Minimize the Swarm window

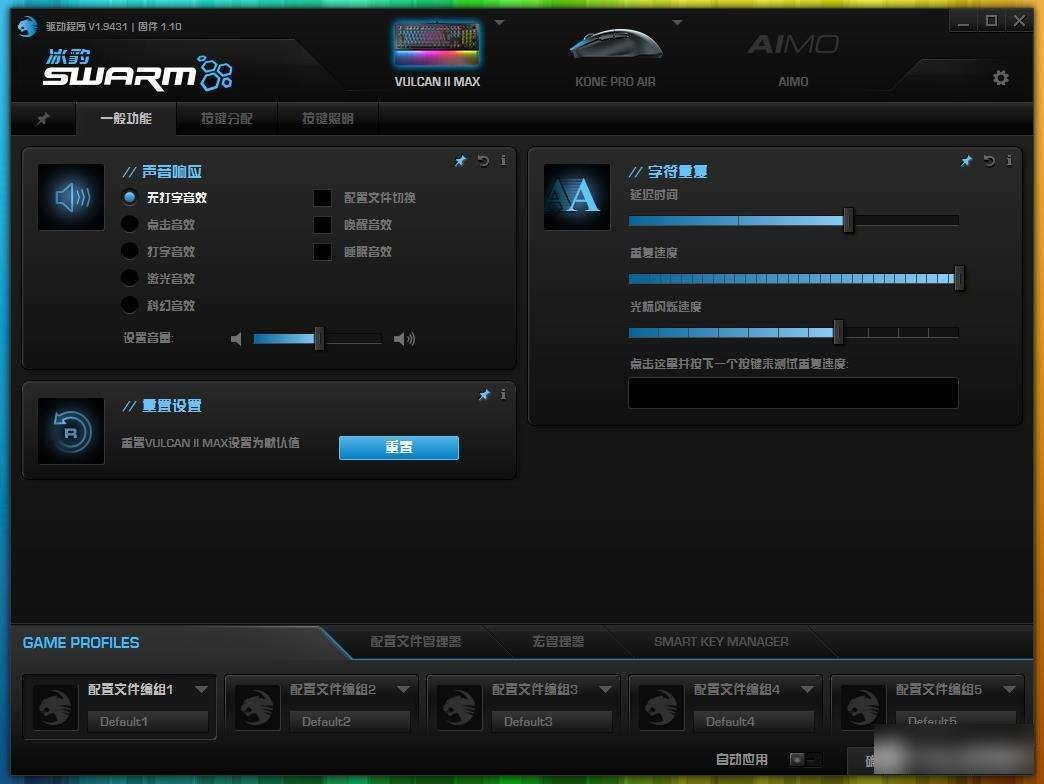(x=963, y=21)
